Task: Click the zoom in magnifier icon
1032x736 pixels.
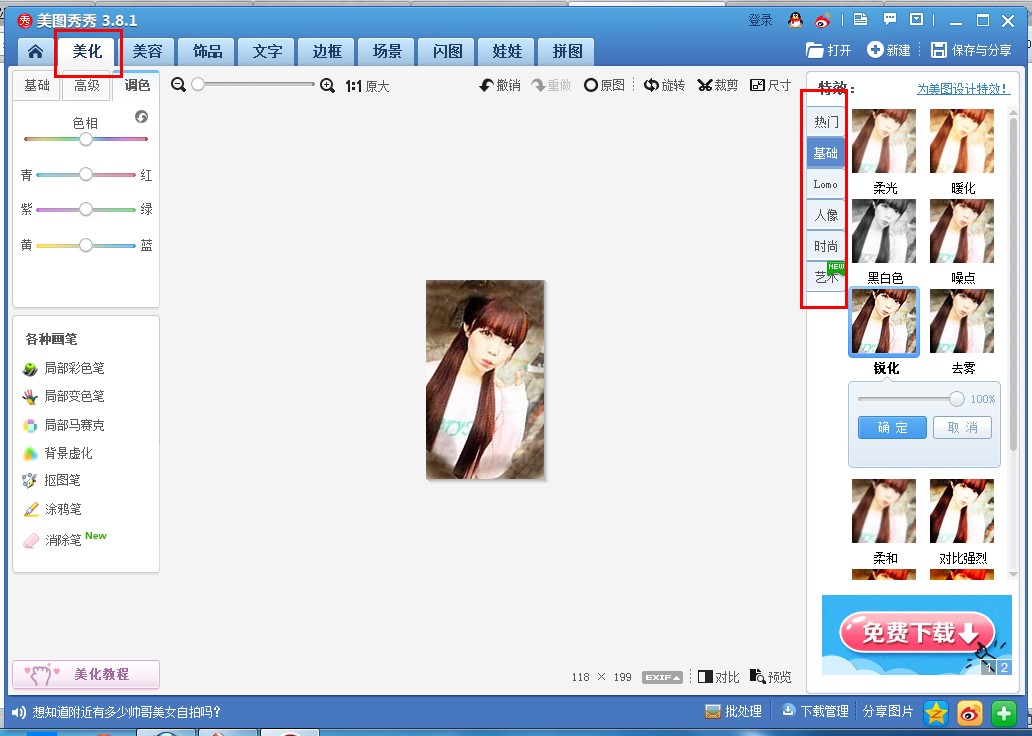Action: 327,86
